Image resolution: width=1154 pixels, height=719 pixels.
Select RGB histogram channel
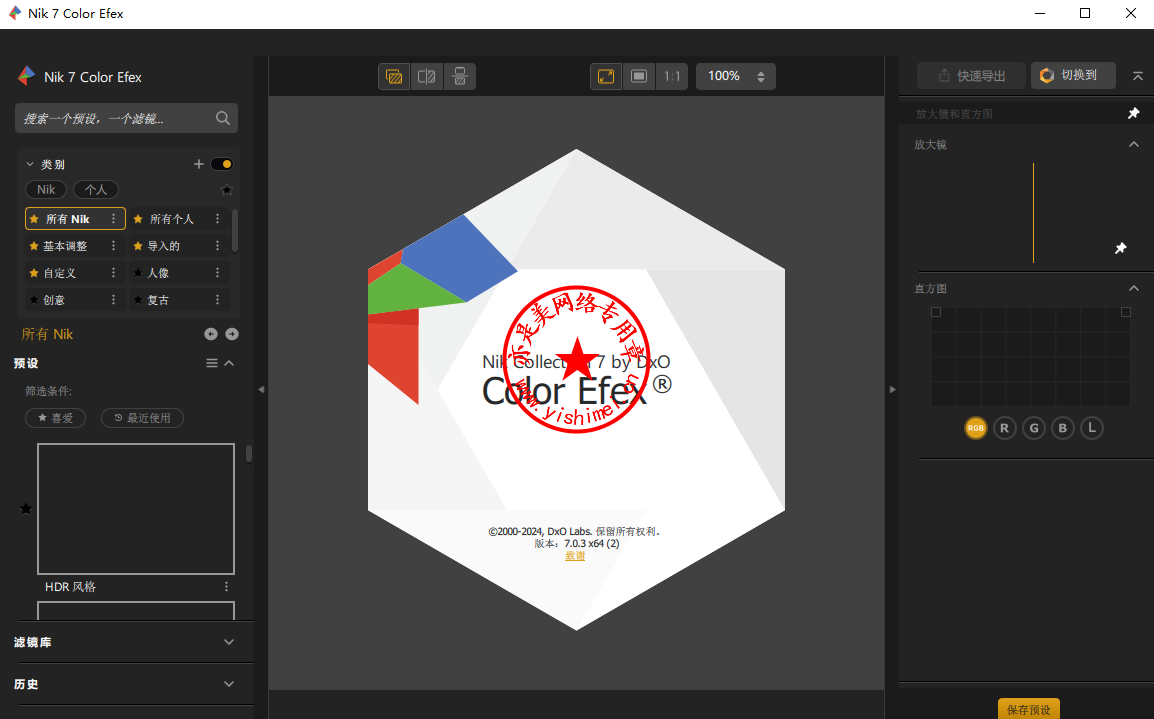click(x=975, y=428)
